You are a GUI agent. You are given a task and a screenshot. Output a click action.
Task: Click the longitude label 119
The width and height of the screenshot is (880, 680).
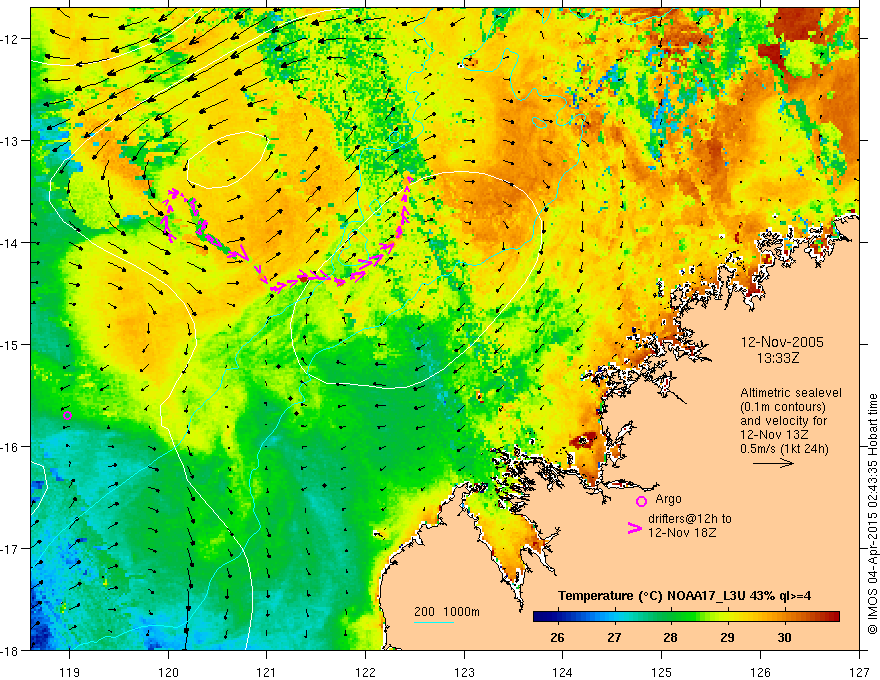point(69,672)
